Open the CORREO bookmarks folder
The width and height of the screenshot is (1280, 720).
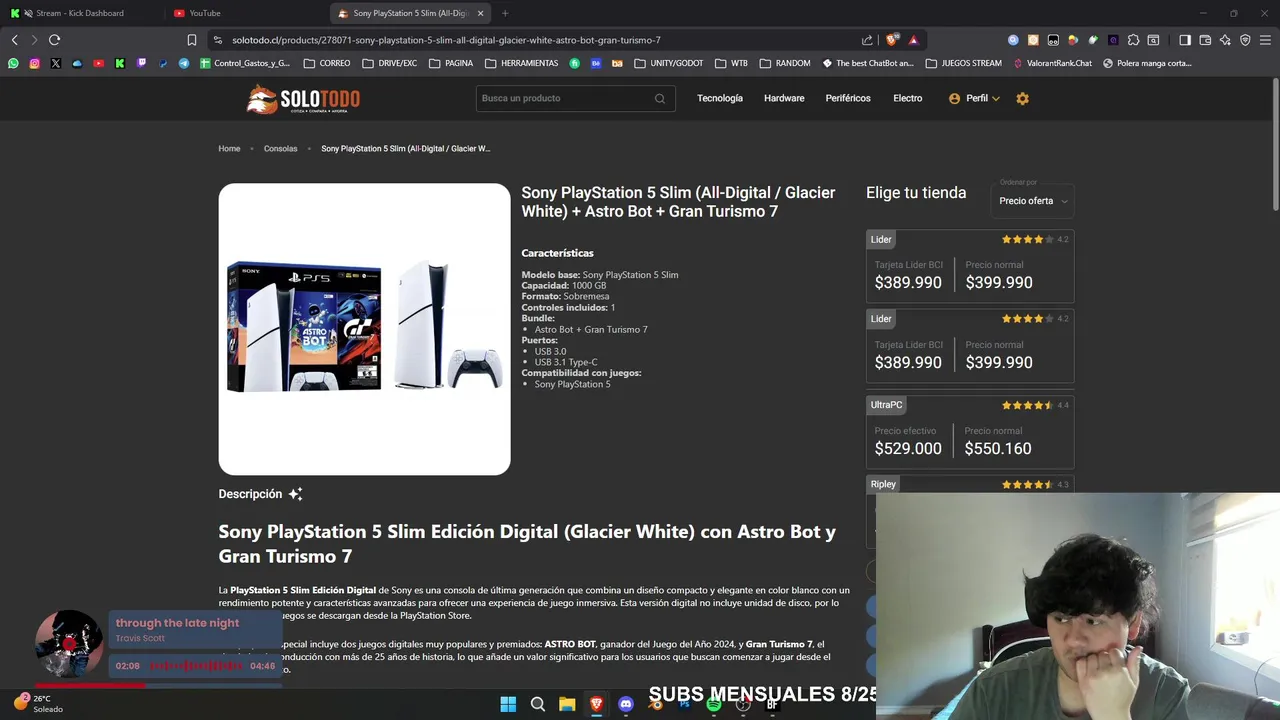(x=327, y=63)
